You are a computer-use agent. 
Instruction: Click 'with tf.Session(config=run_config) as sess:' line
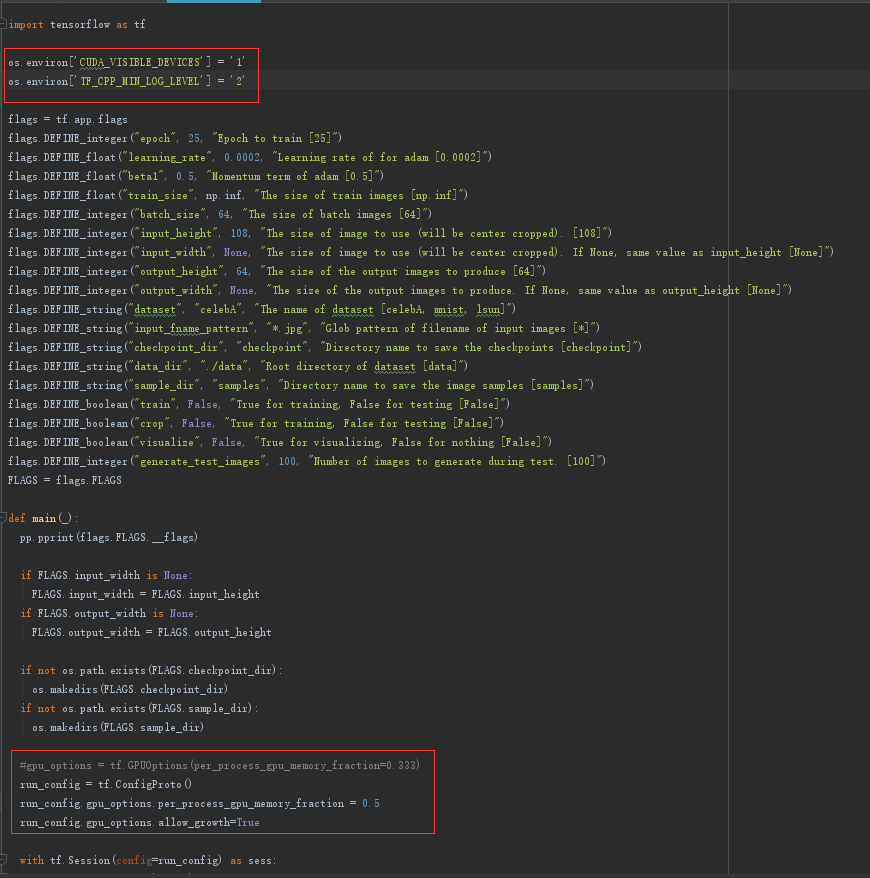coord(148,861)
